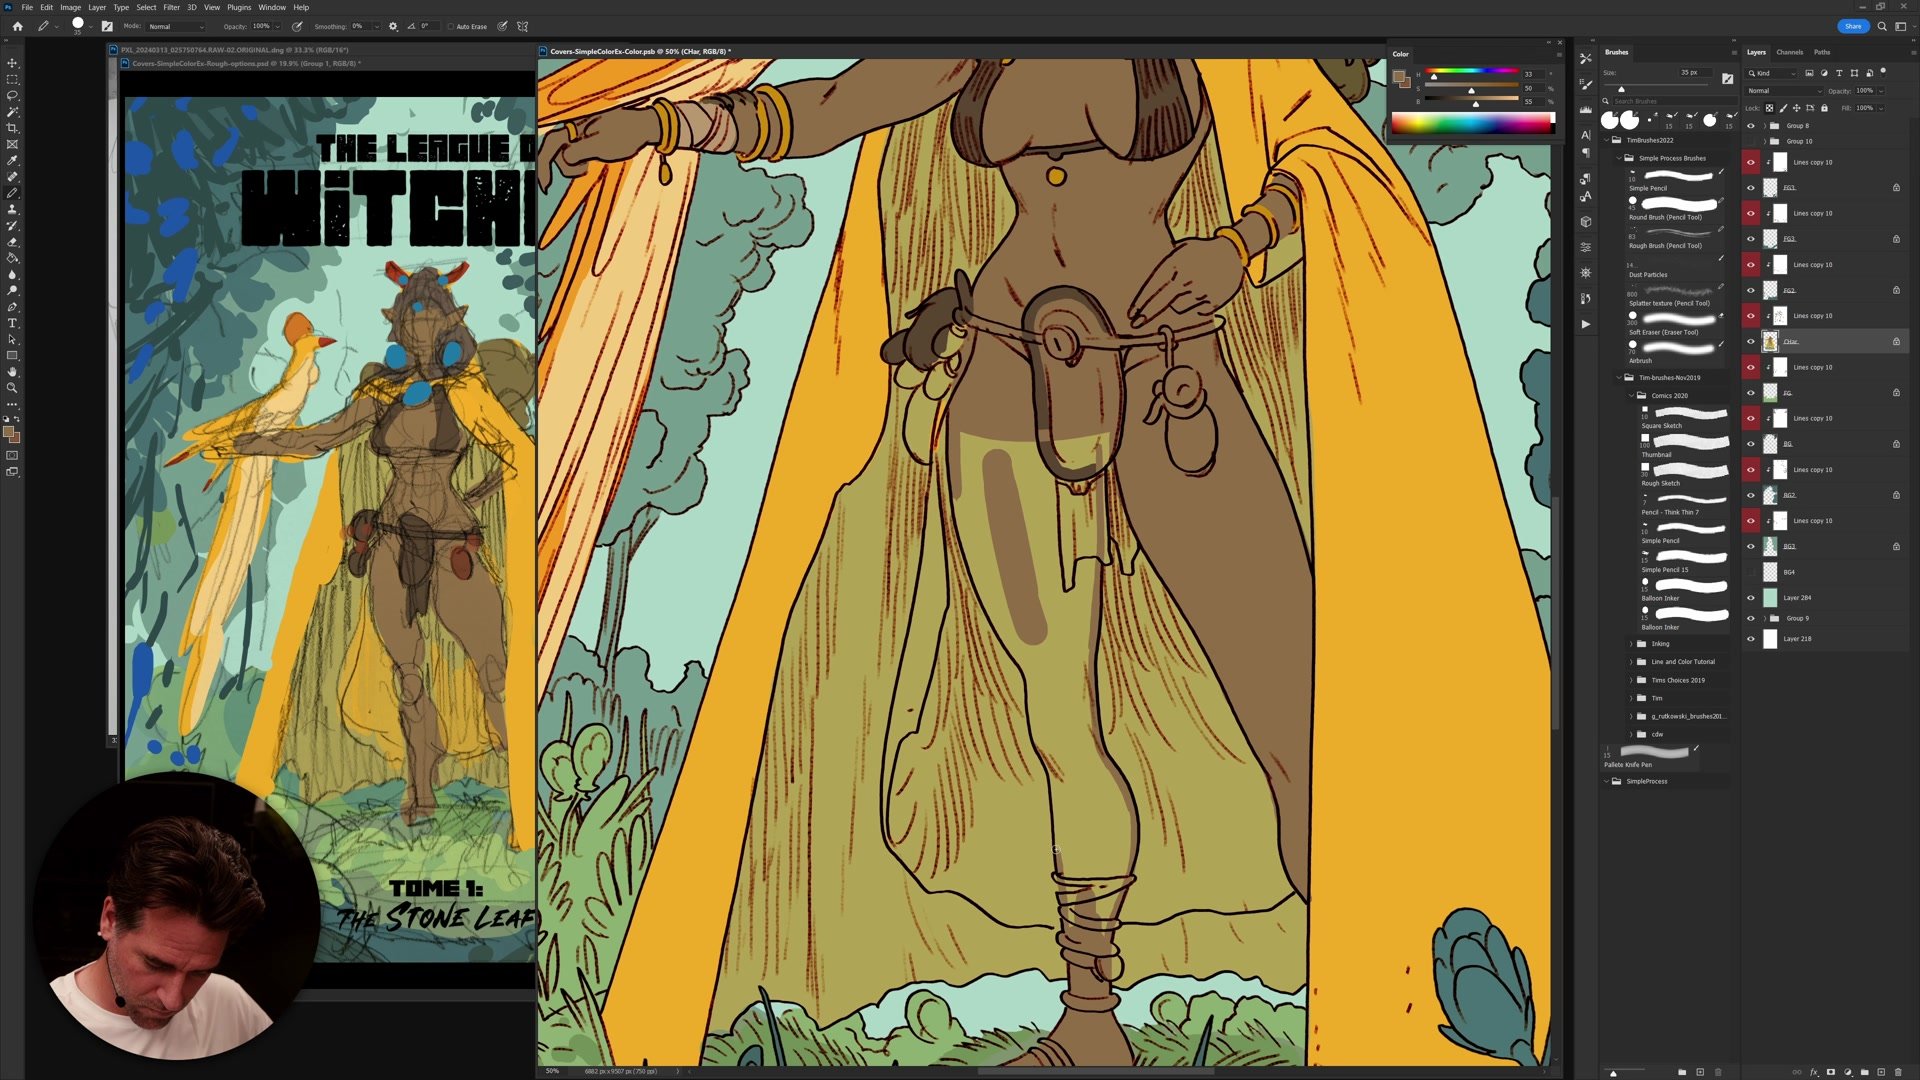Click the symmetry butterfly icon

[x=522, y=26]
